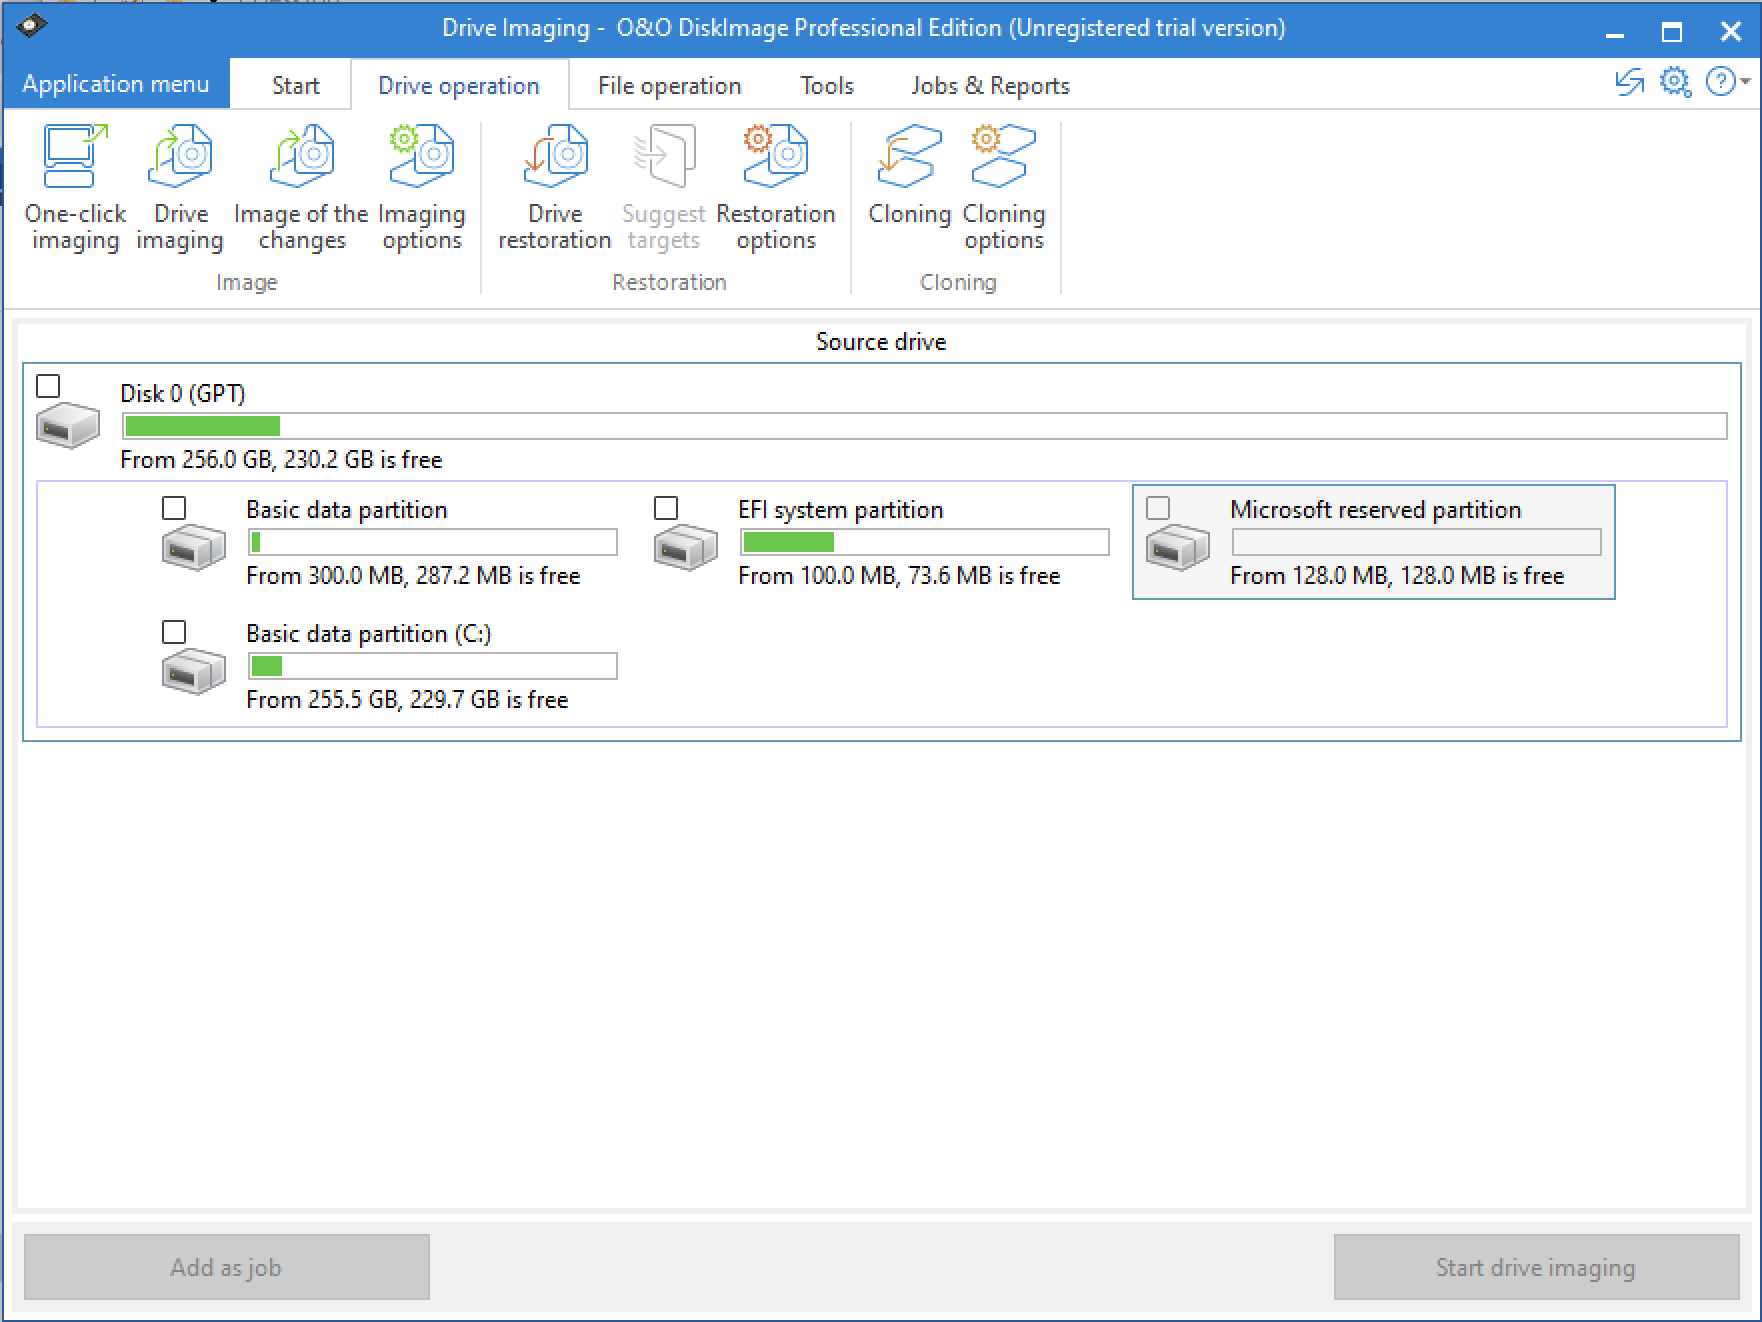1762x1322 pixels.
Task: Click the refresh arrows icon in title area
Action: pos(1630,82)
